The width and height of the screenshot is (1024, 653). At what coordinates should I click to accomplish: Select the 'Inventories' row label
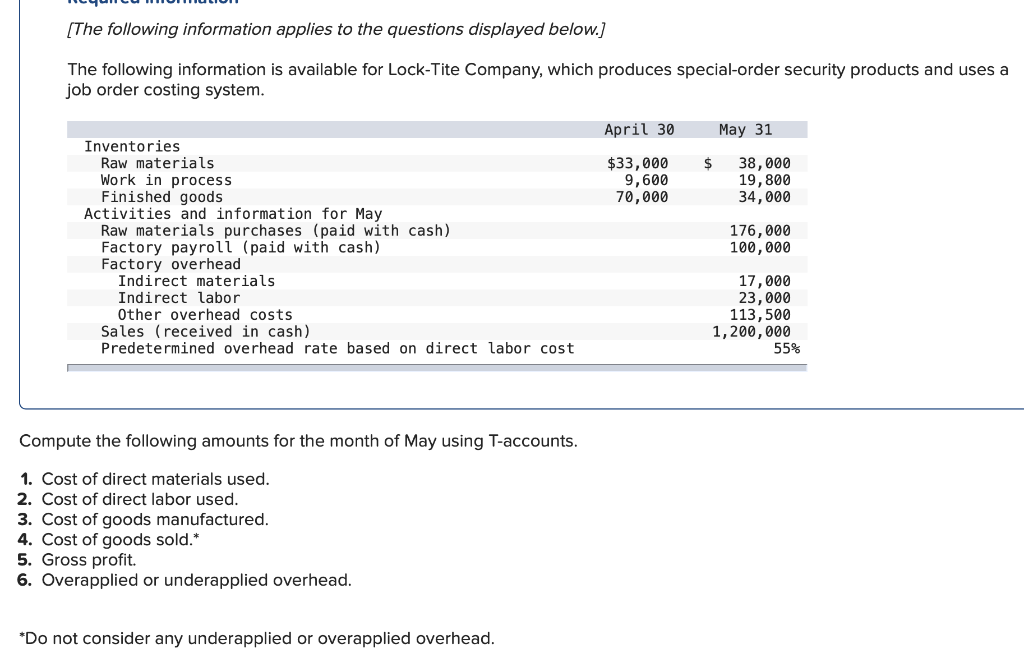(132, 146)
